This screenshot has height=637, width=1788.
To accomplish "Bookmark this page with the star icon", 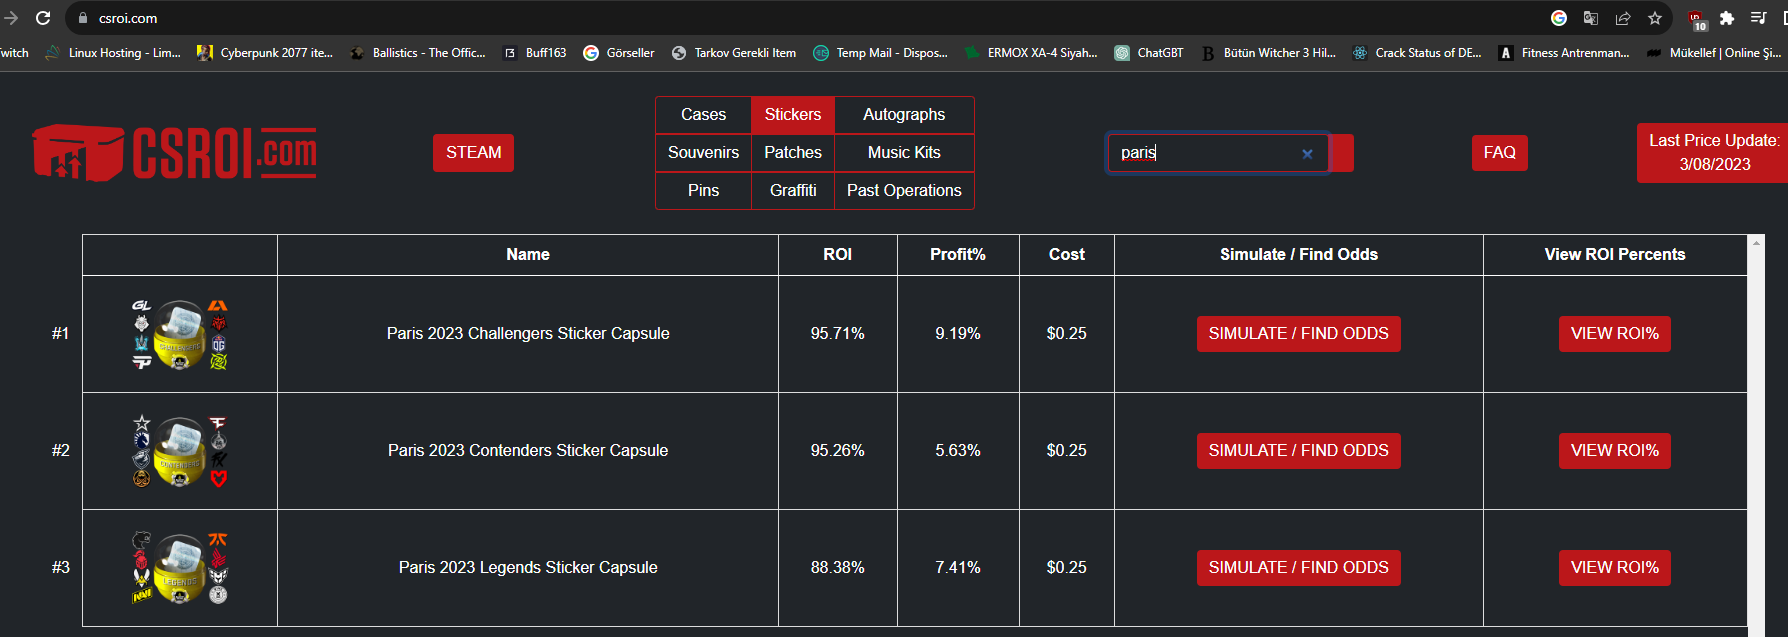I will [x=1655, y=18].
